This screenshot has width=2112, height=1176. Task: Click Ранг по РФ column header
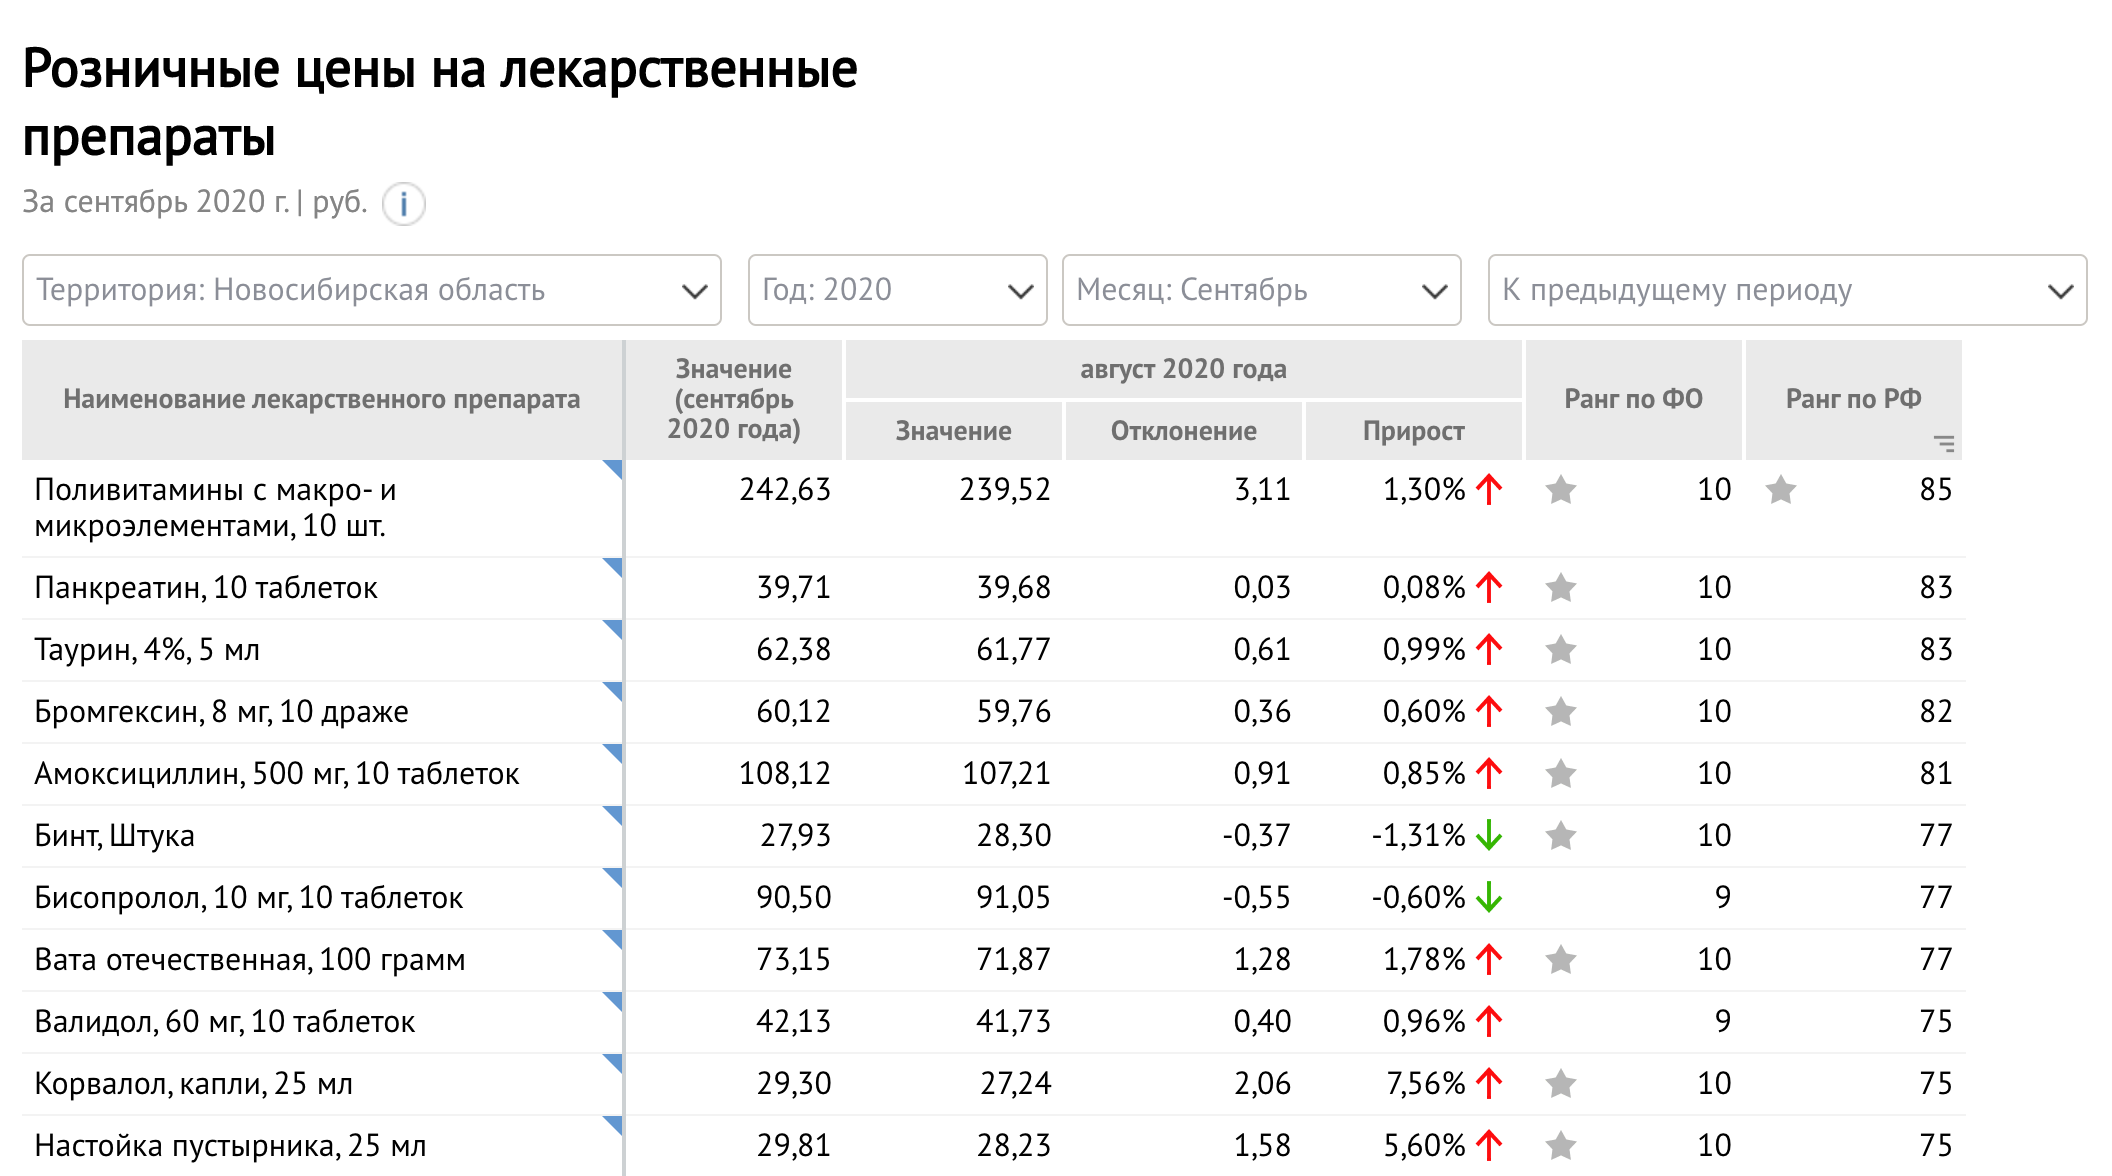pos(1853,399)
